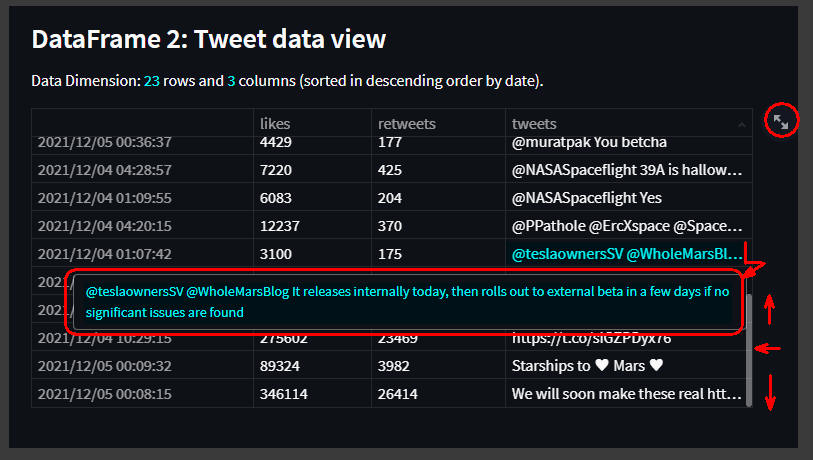The height and width of the screenshot is (460, 813).
Task: Click the likes cell showing 12237
Action: (312, 226)
